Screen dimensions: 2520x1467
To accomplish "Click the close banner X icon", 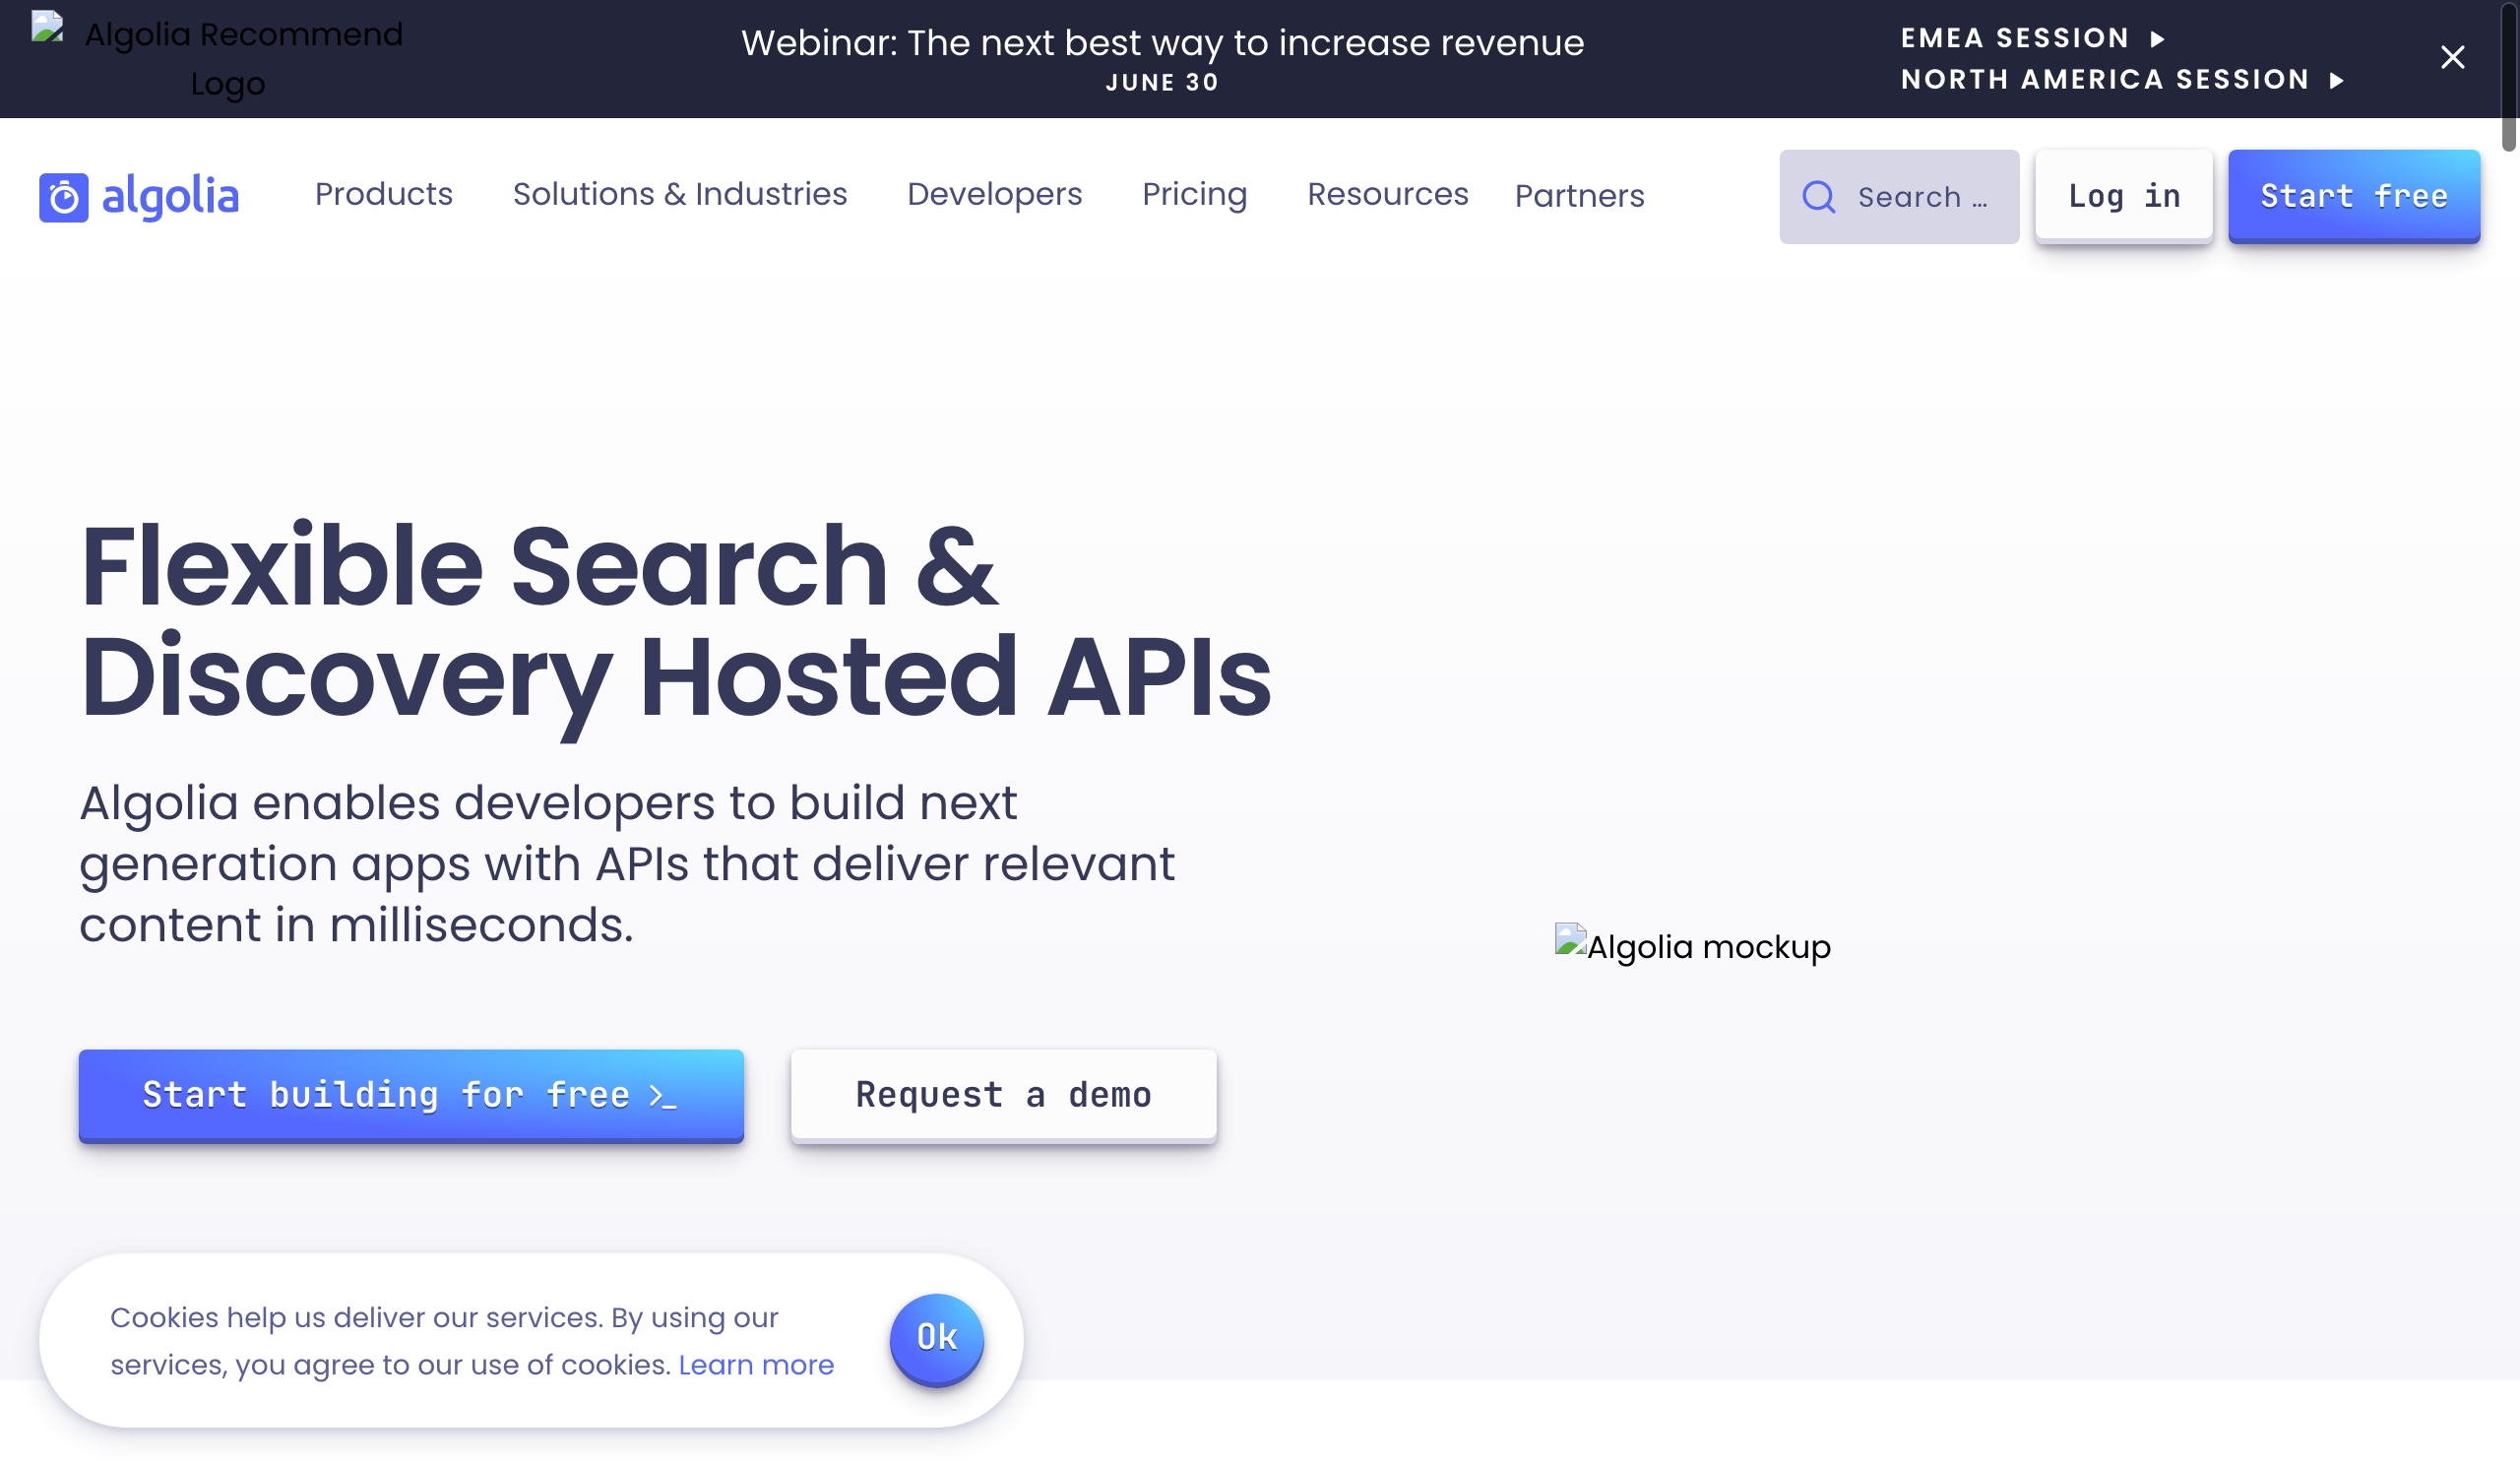I will (2452, 56).
